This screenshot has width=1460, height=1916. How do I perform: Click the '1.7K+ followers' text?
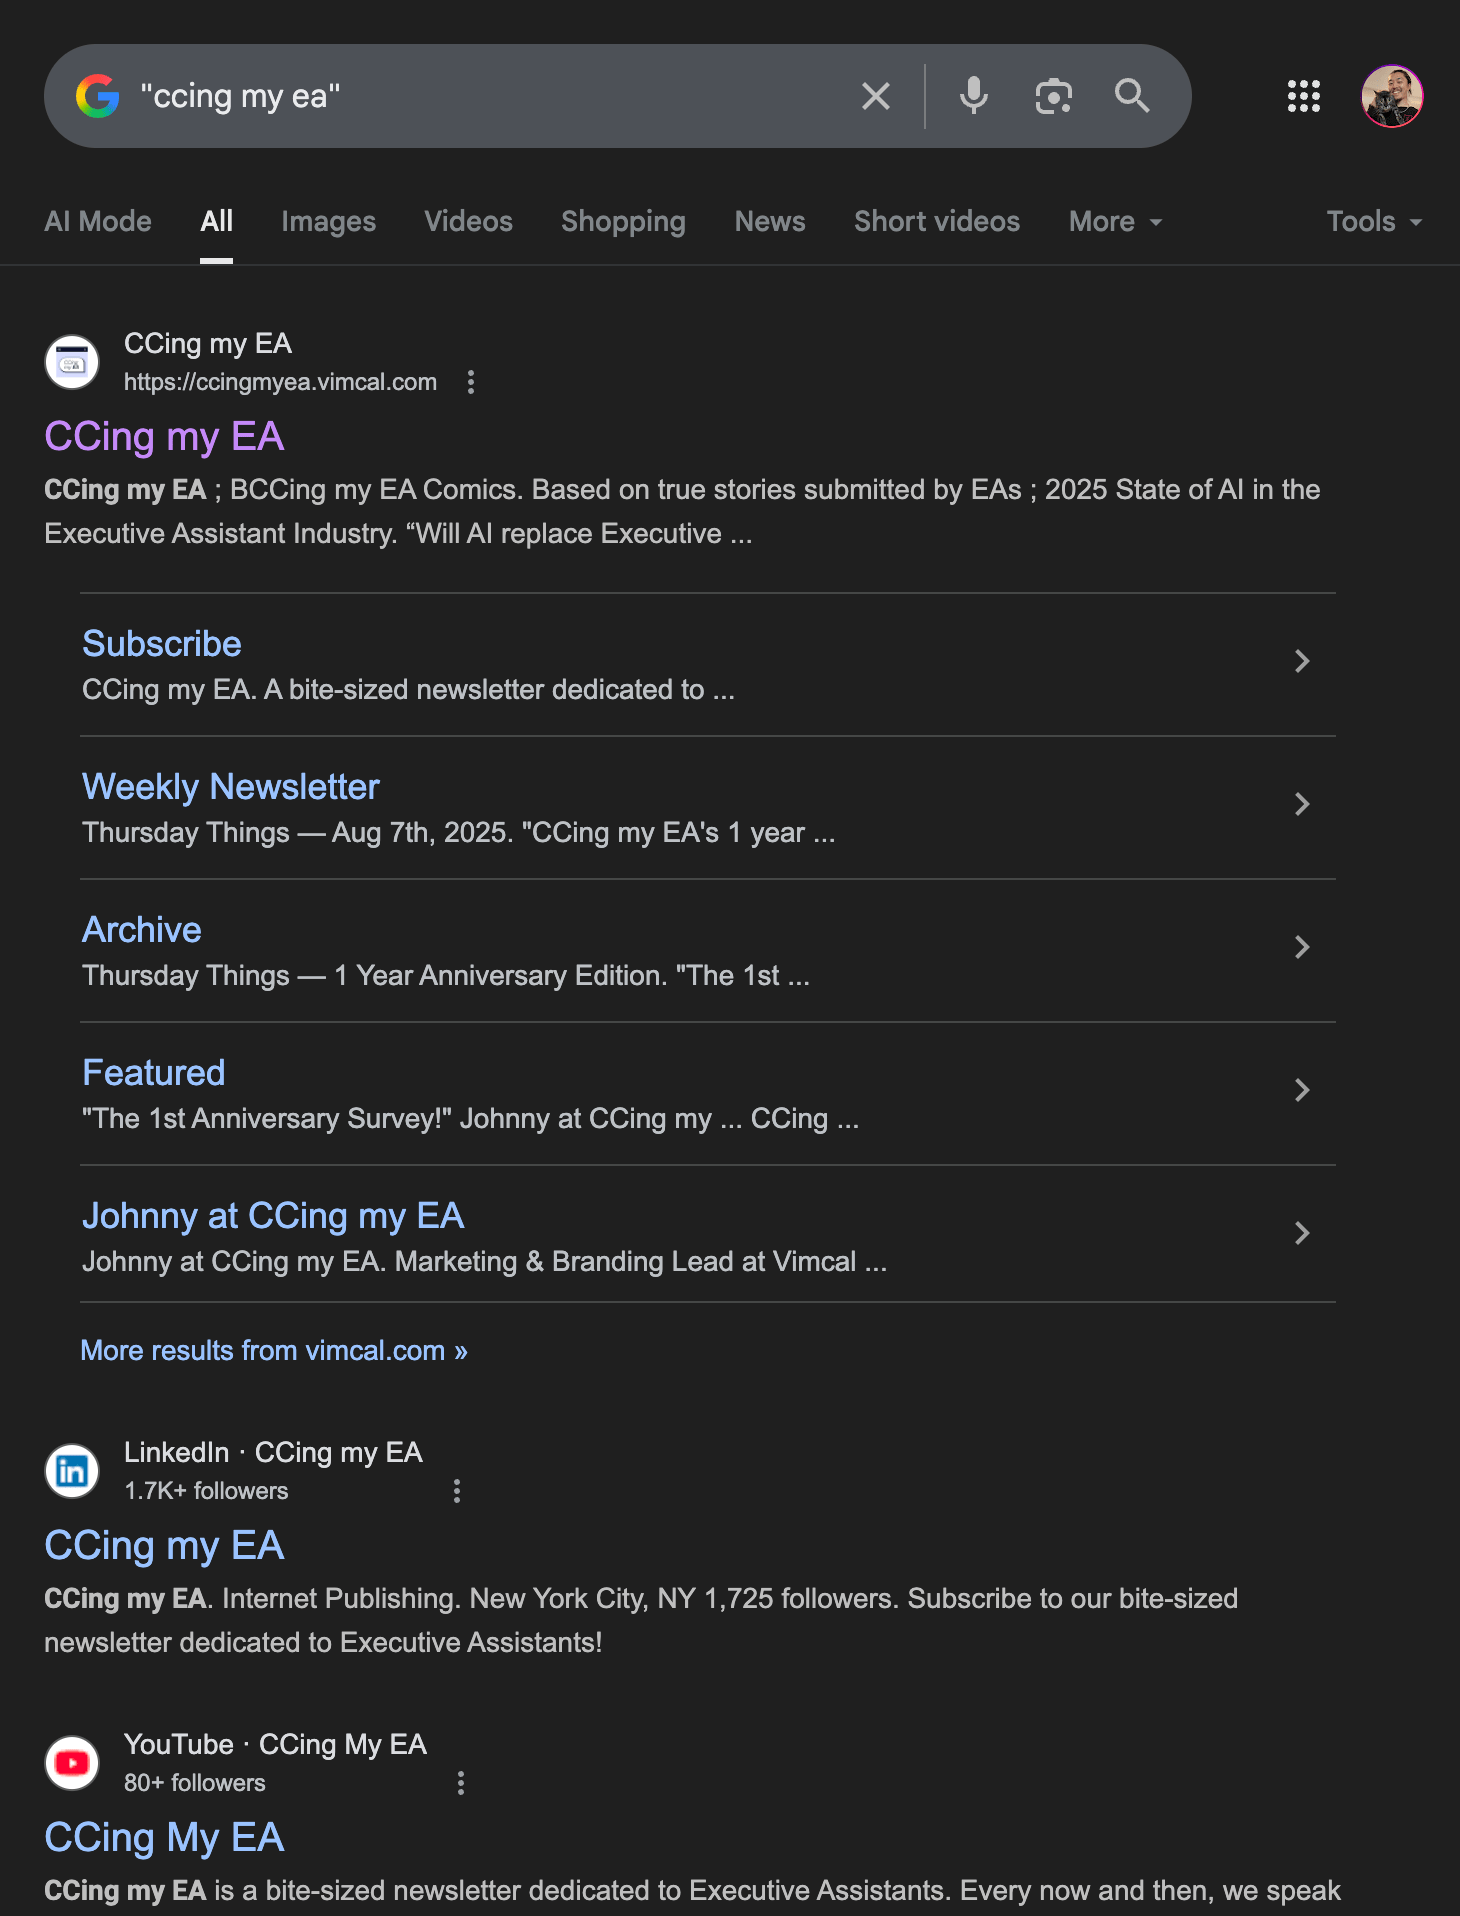pyautogui.click(x=206, y=1491)
